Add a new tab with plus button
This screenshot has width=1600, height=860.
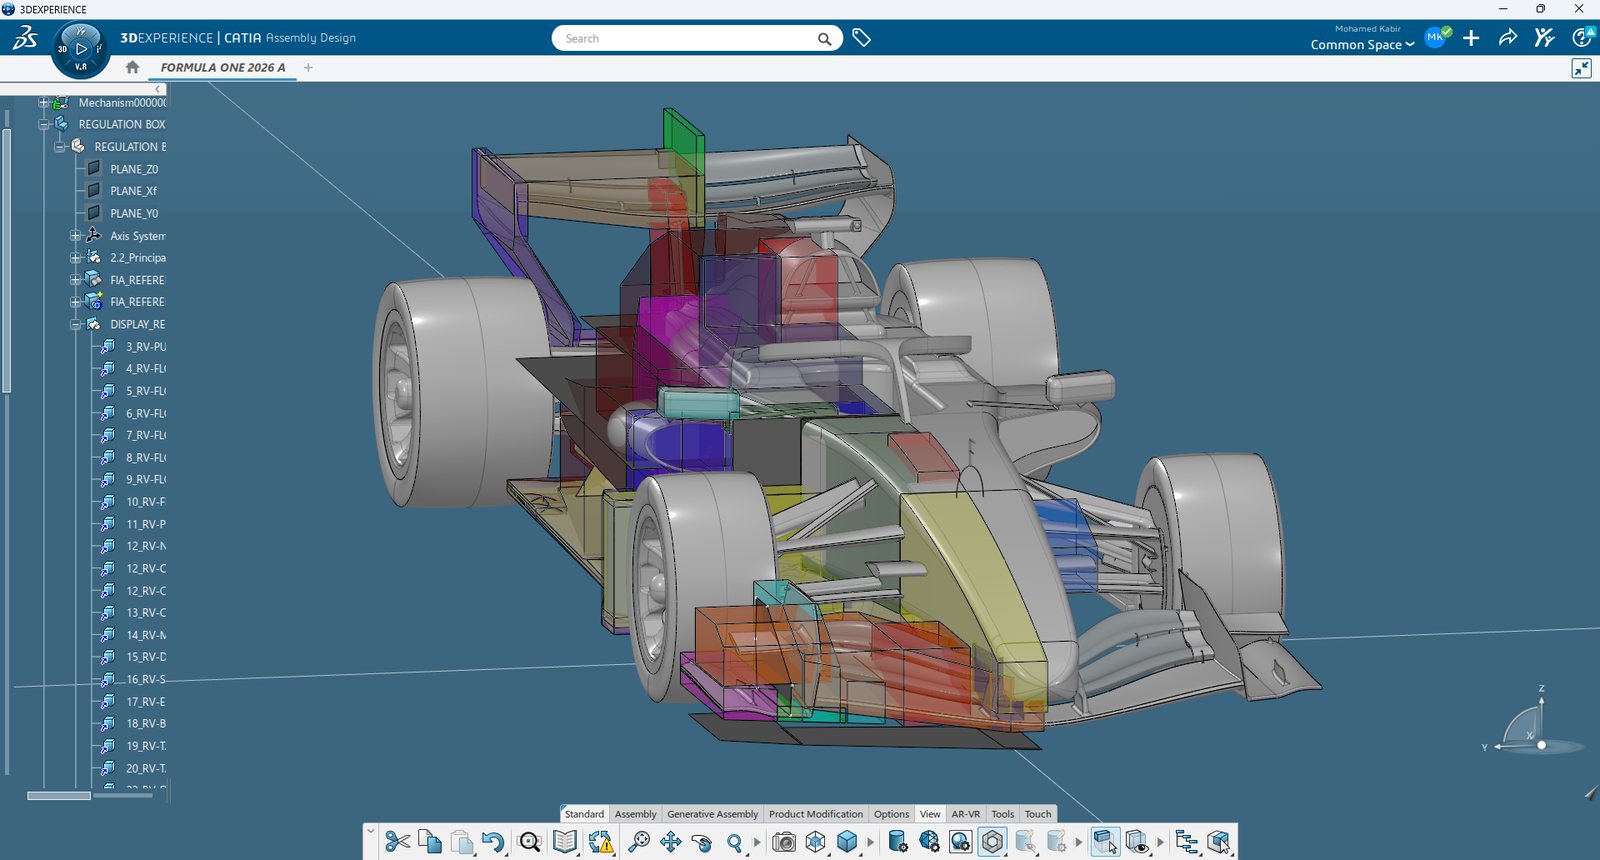(308, 67)
